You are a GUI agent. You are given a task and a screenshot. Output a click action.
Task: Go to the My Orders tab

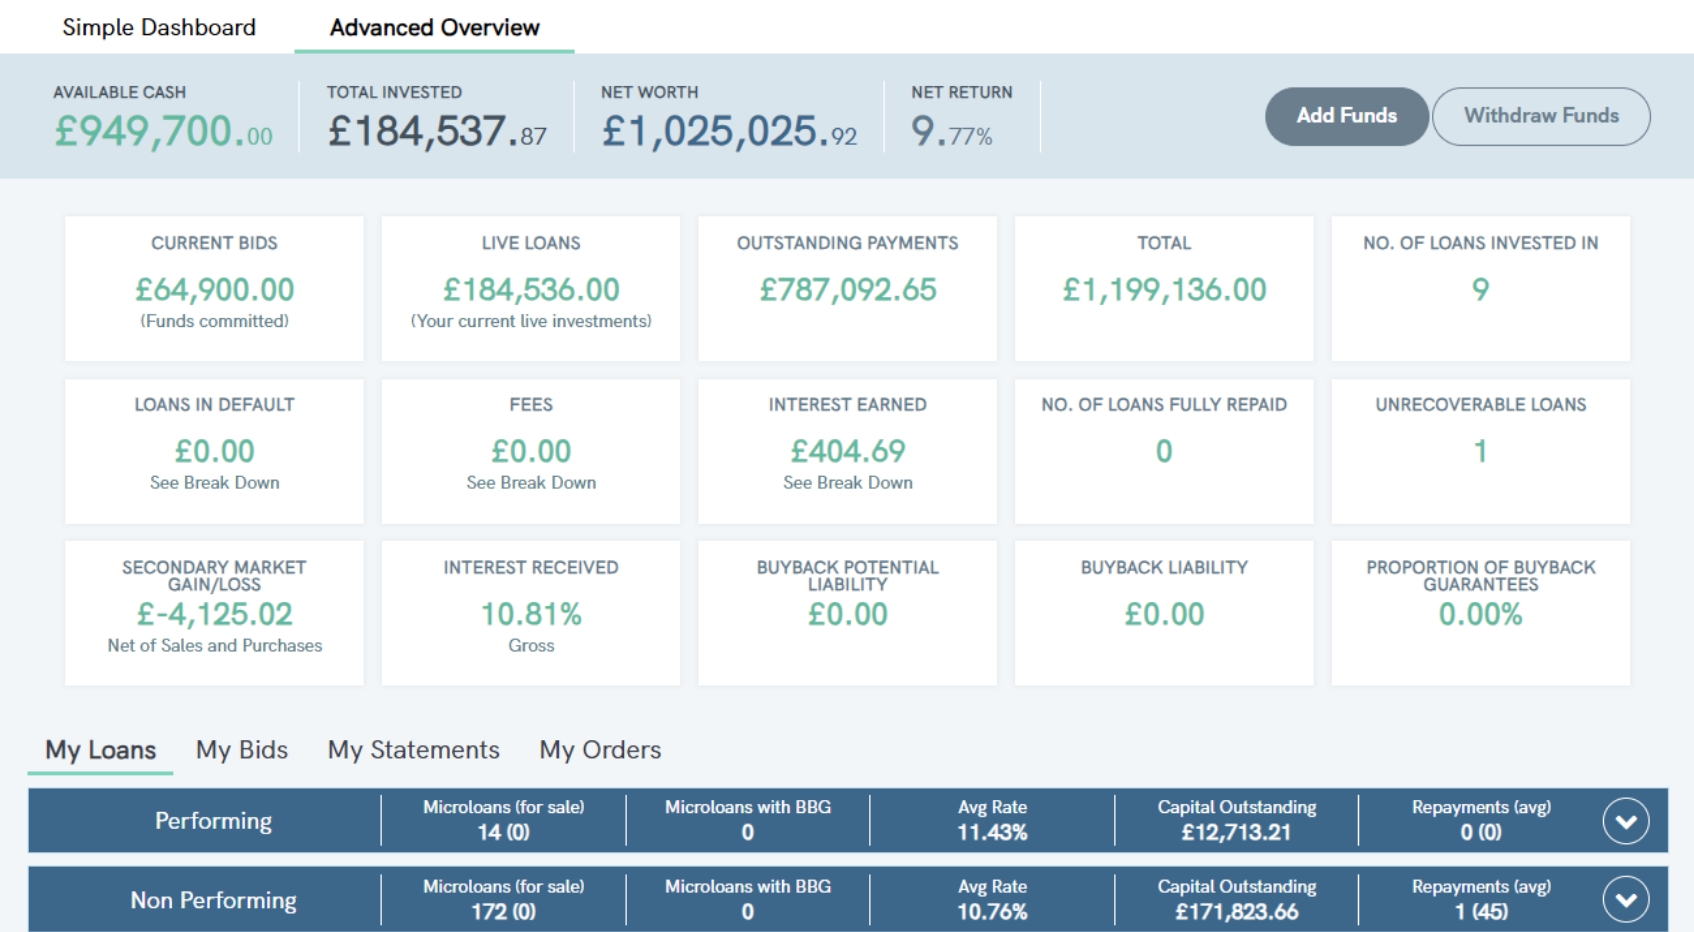point(600,750)
